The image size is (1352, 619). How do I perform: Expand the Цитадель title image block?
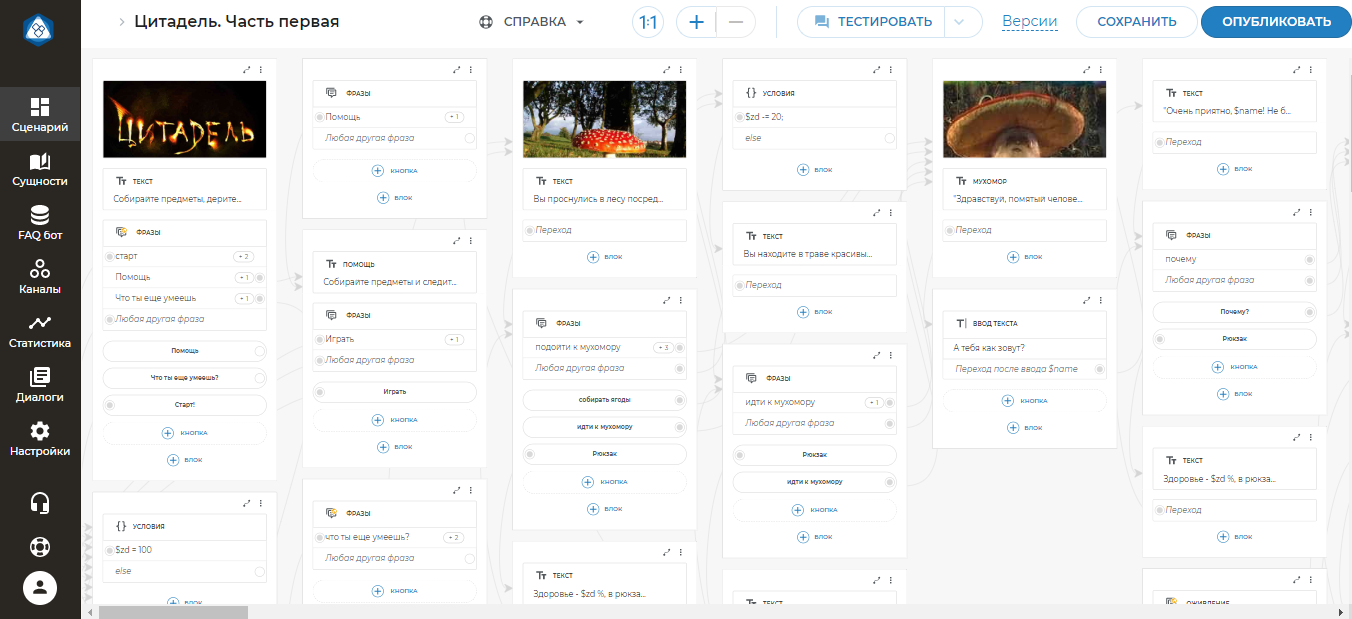[246, 70]
